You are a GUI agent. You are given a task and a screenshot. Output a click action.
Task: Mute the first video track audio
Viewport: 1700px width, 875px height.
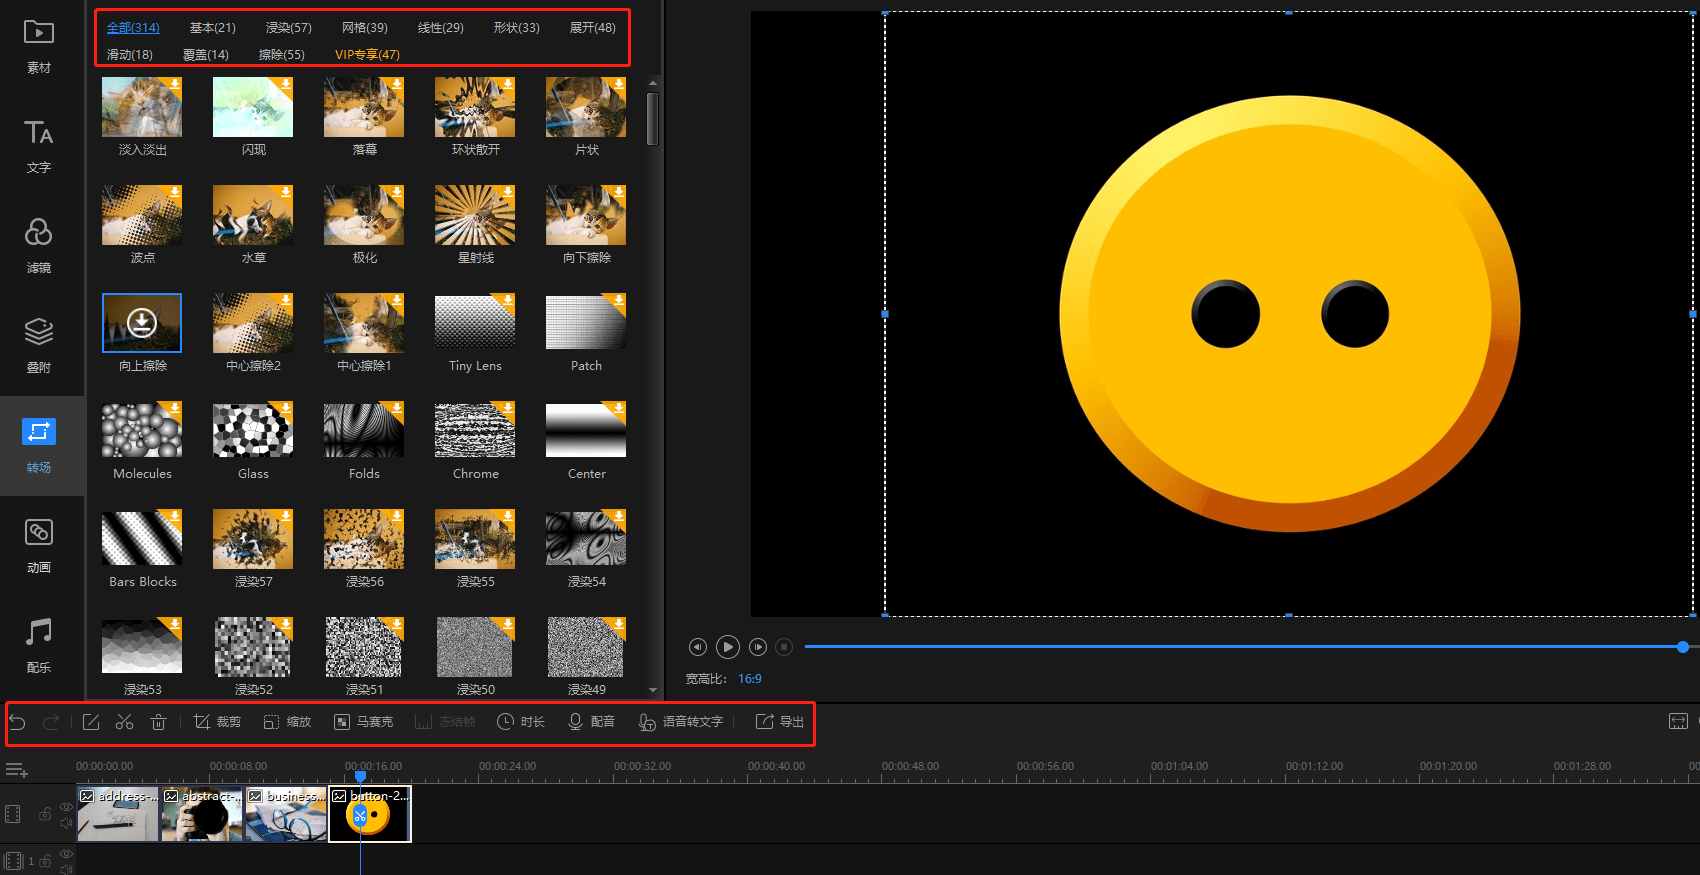66,823
